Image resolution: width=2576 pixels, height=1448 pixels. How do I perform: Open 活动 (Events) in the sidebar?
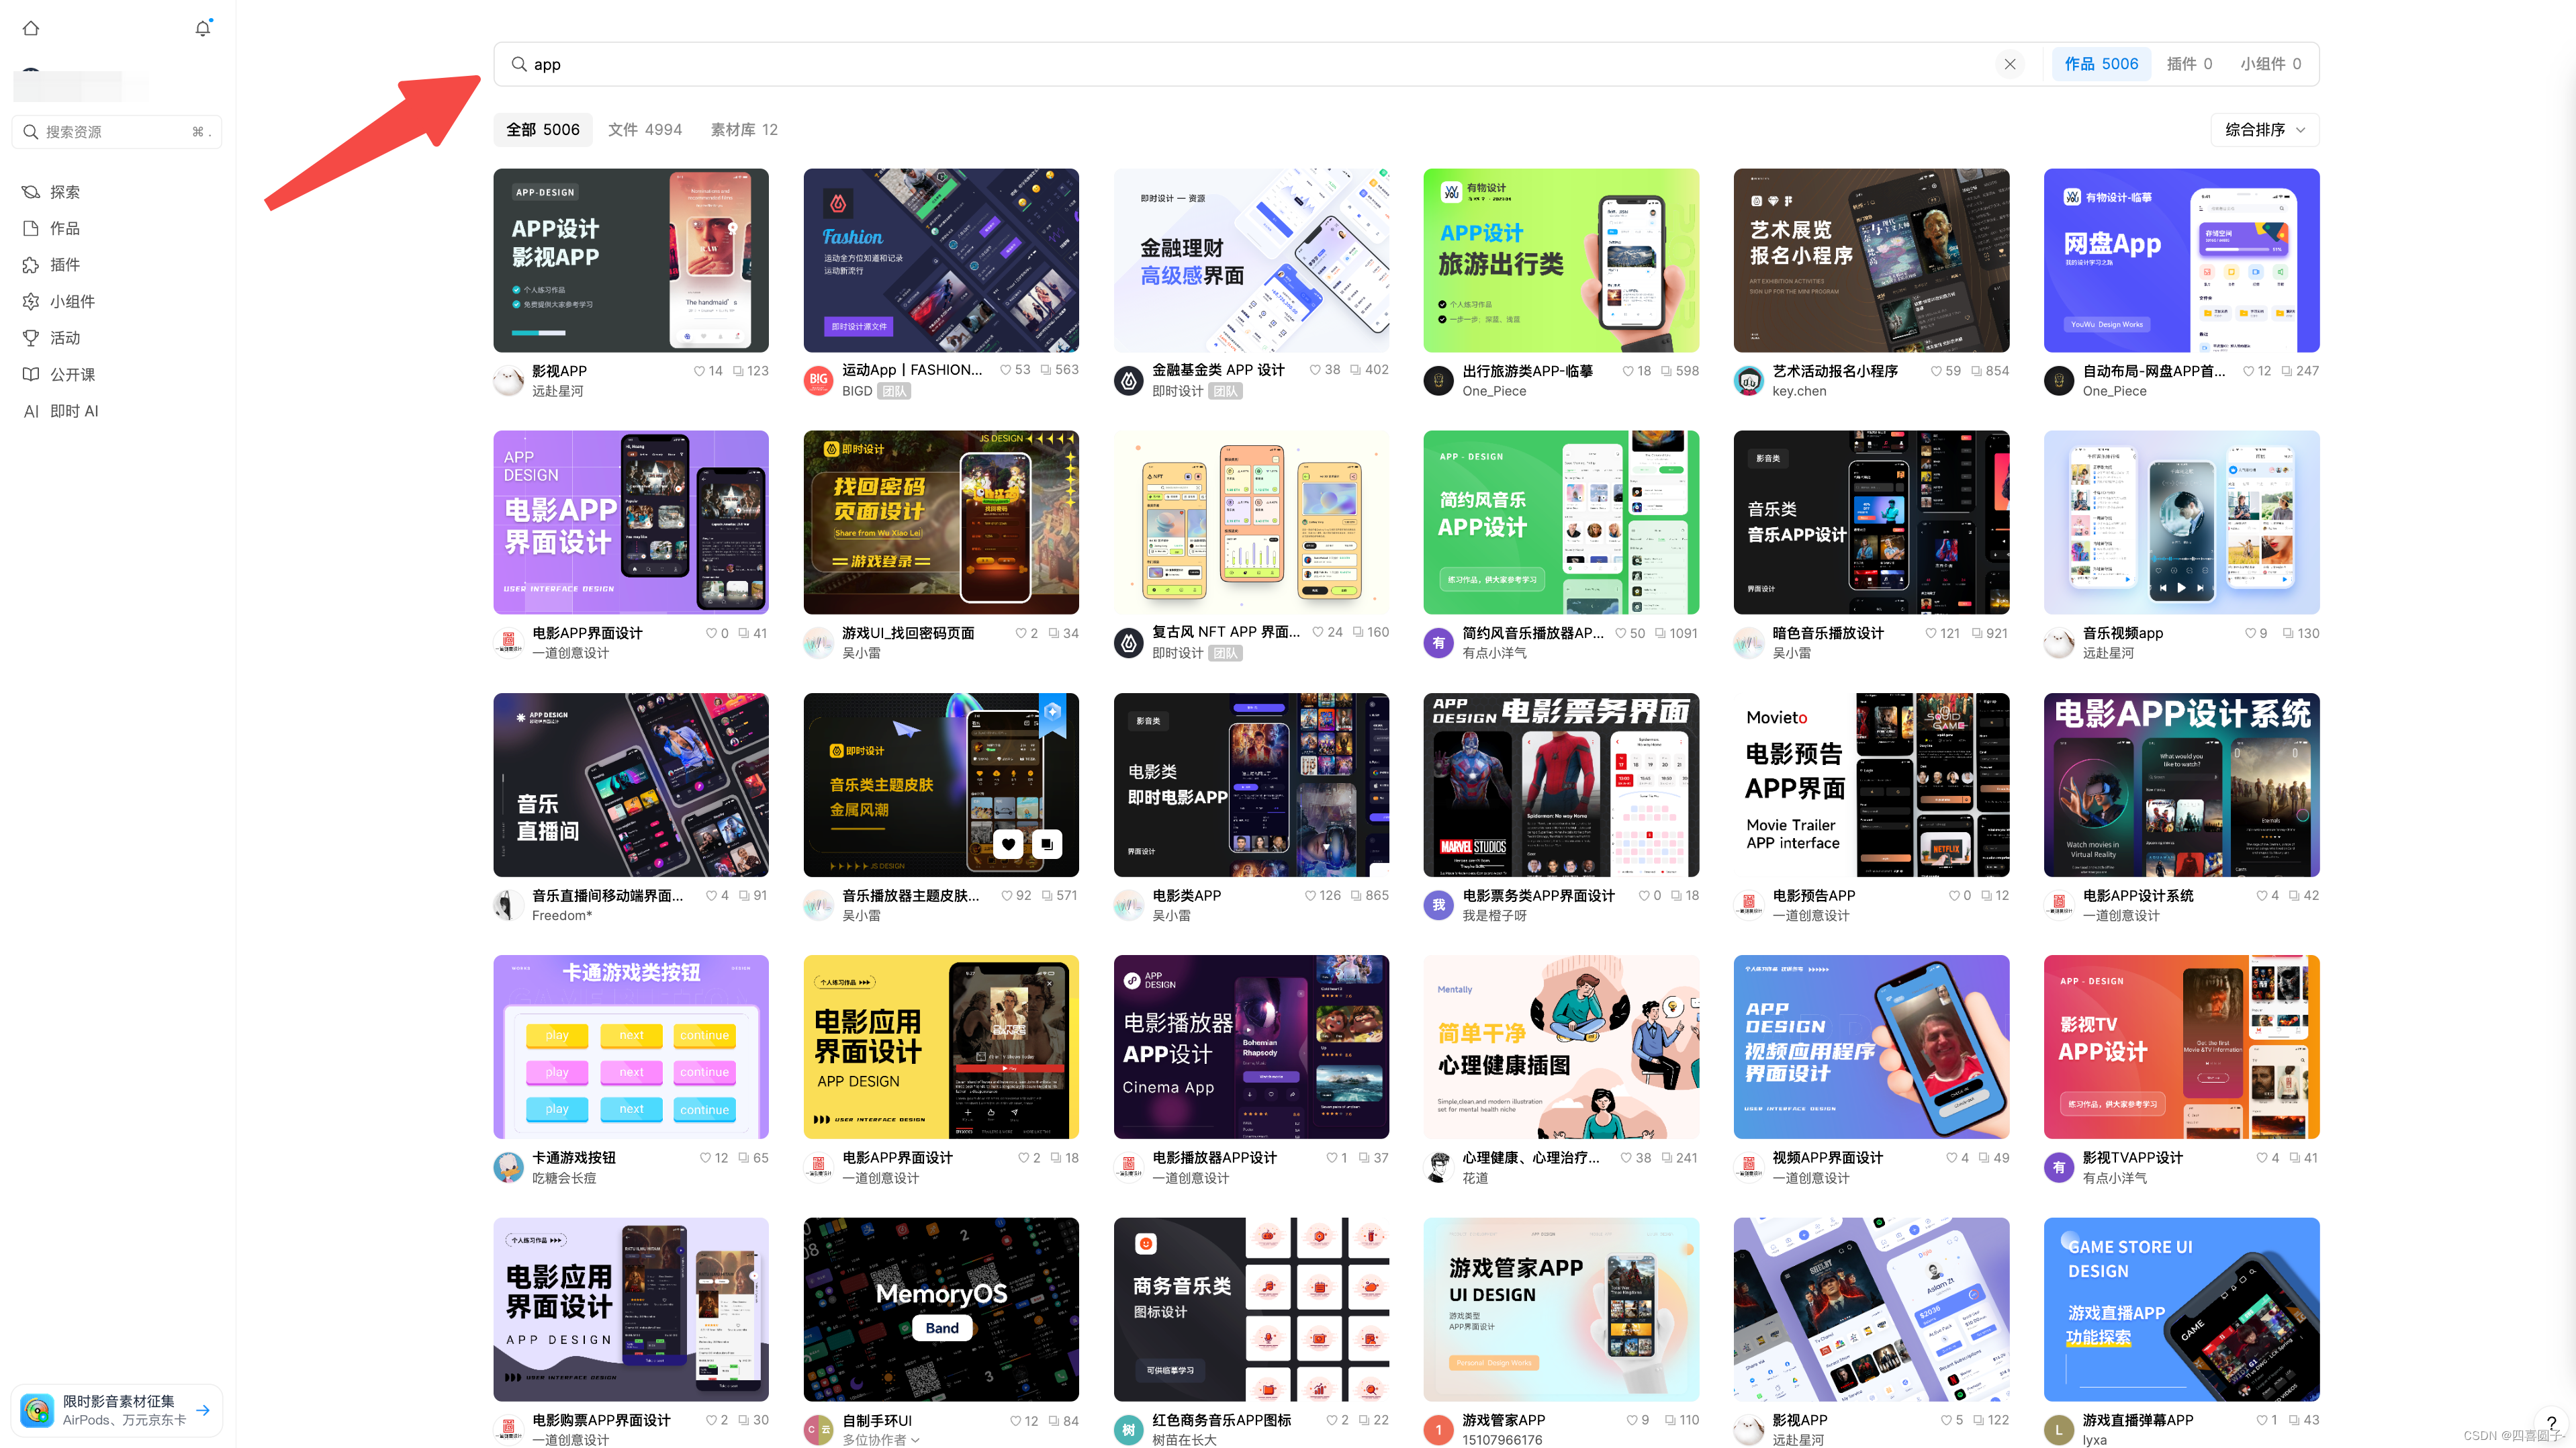click(64, 338)
